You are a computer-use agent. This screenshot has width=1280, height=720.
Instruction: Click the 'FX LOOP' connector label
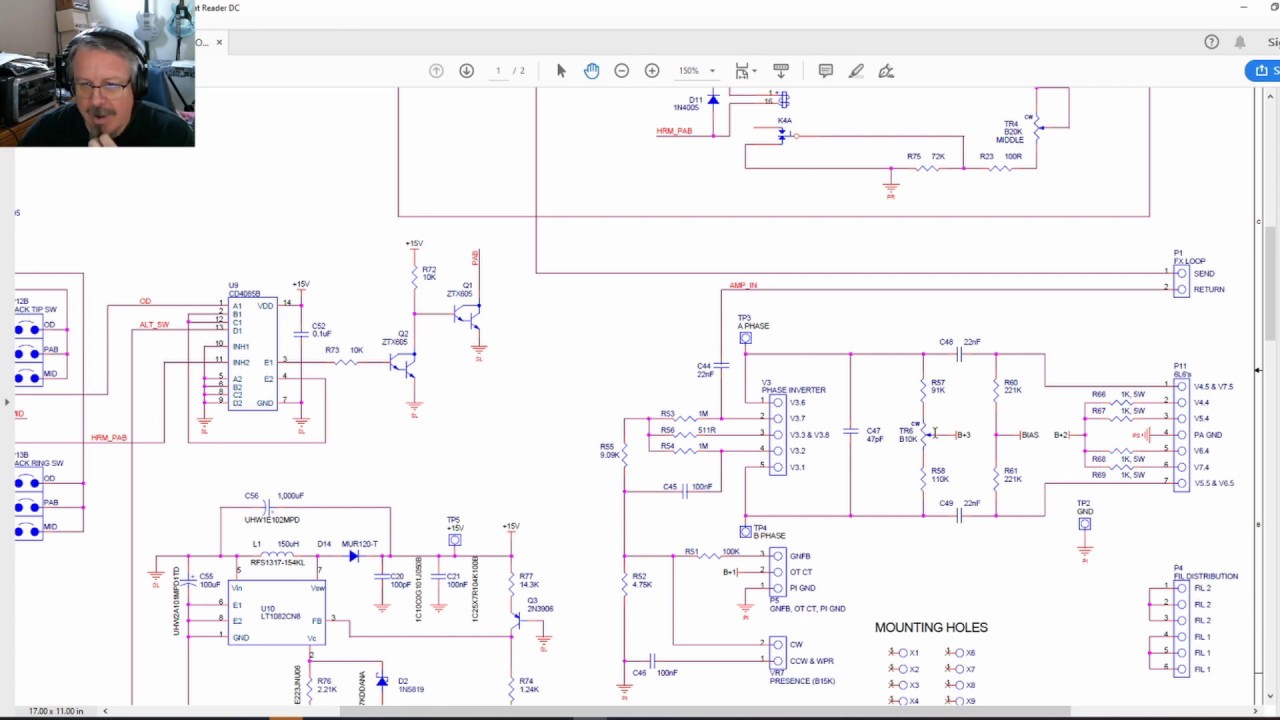[1190, 261]
